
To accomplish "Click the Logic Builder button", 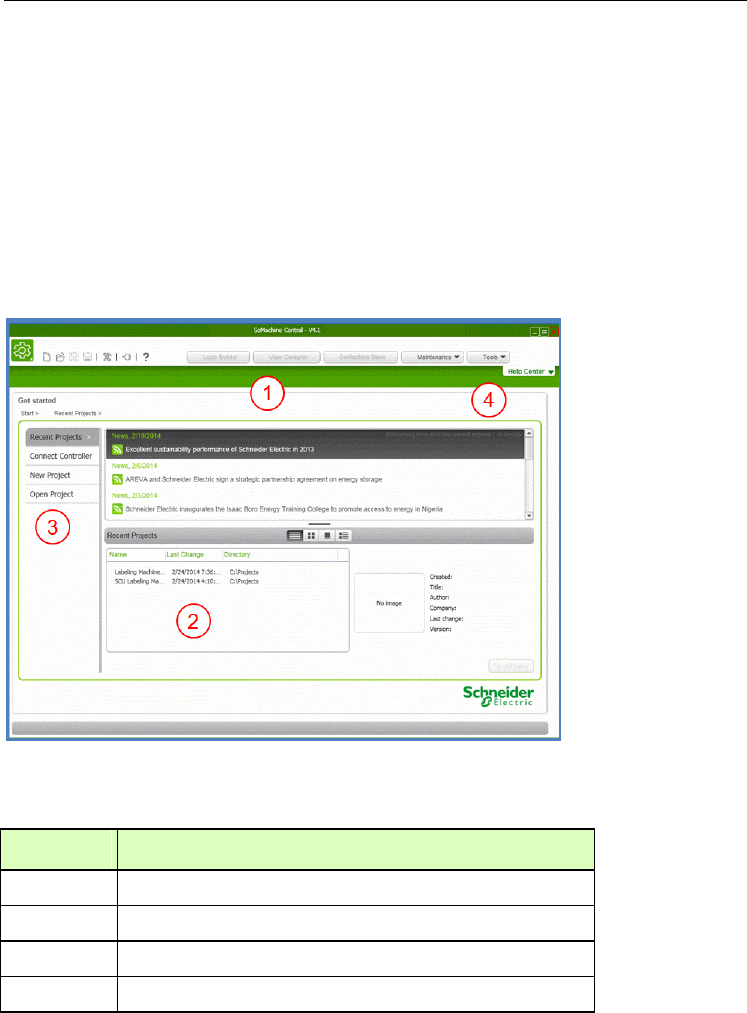I will point(218,357).
